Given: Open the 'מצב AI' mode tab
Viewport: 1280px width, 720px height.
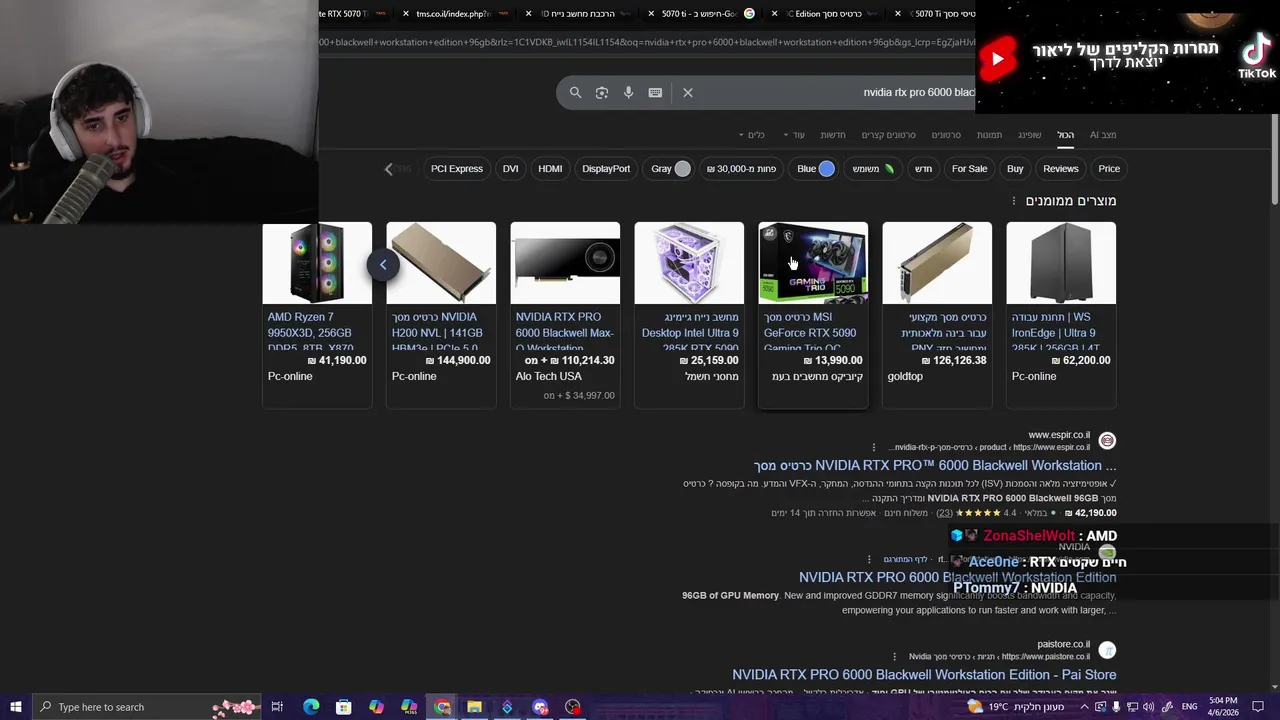Looking at the screenshot, I should tap(1103, 135).
